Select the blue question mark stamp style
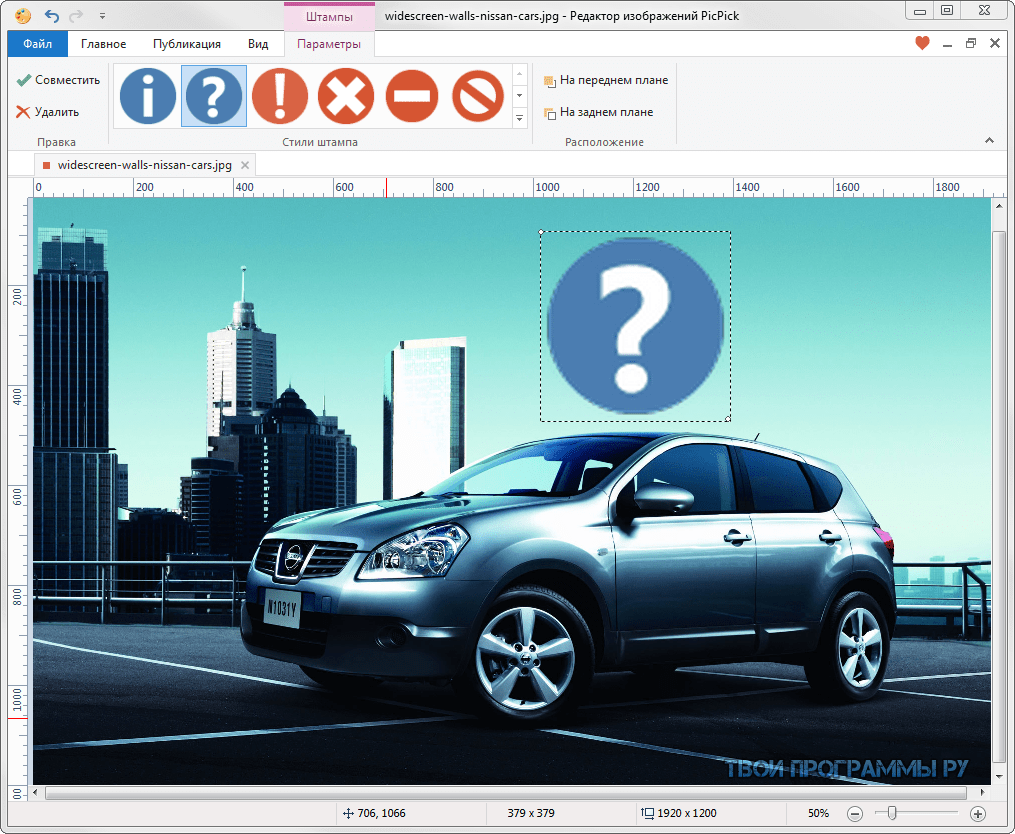 coord(214,96)
